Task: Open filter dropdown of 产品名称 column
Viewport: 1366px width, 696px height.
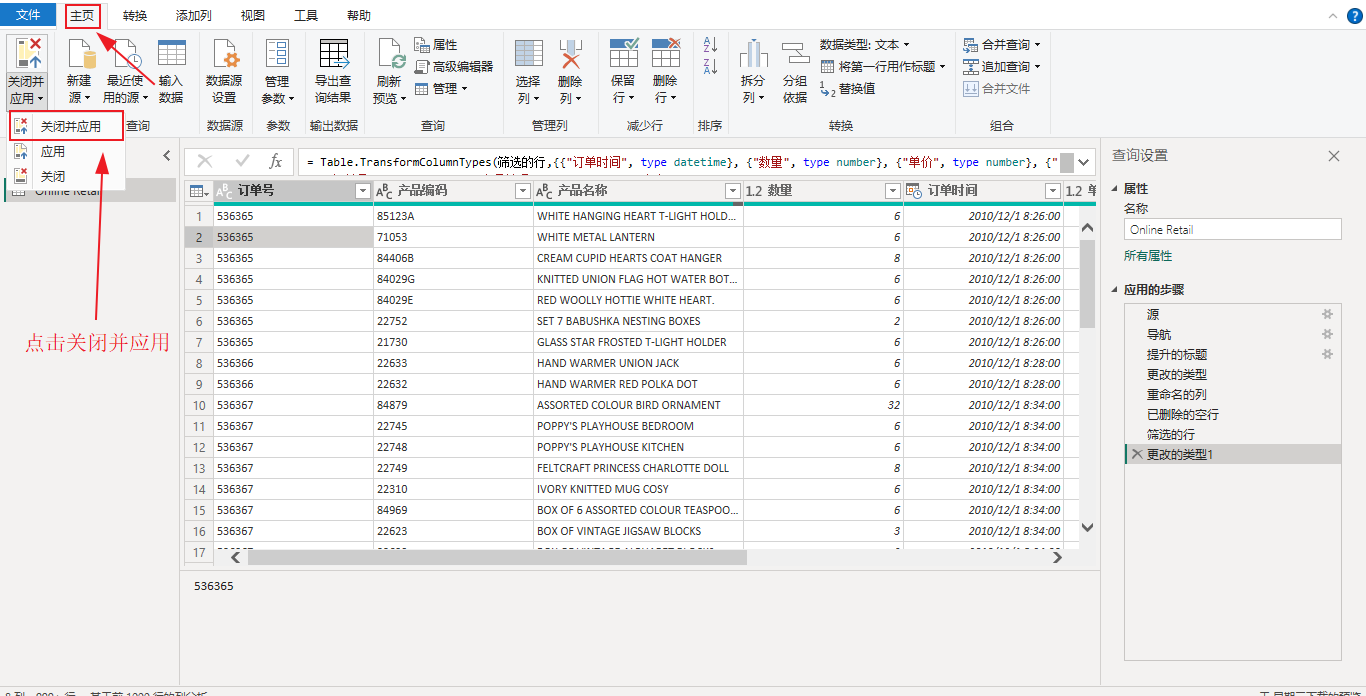Action: pyautogui.click(x=732, y=191)
